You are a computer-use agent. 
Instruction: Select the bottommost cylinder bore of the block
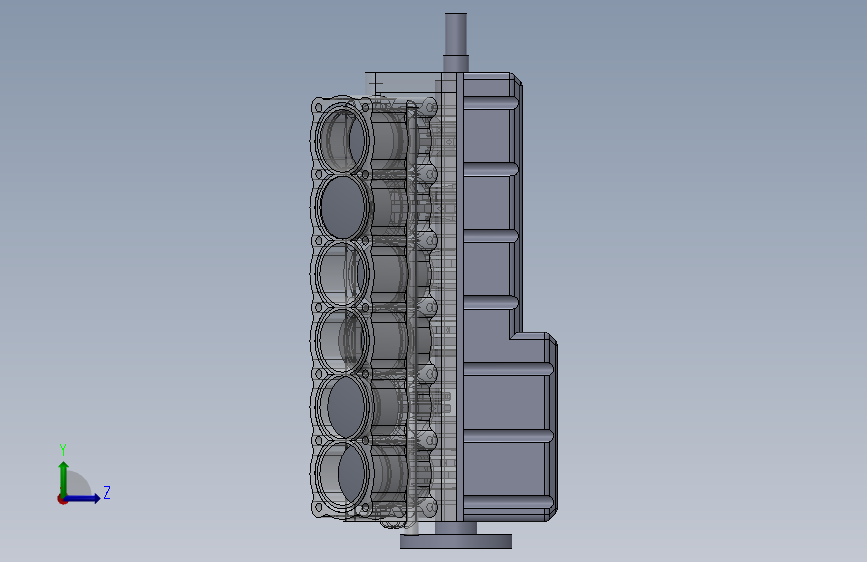[x=343, y=473]
